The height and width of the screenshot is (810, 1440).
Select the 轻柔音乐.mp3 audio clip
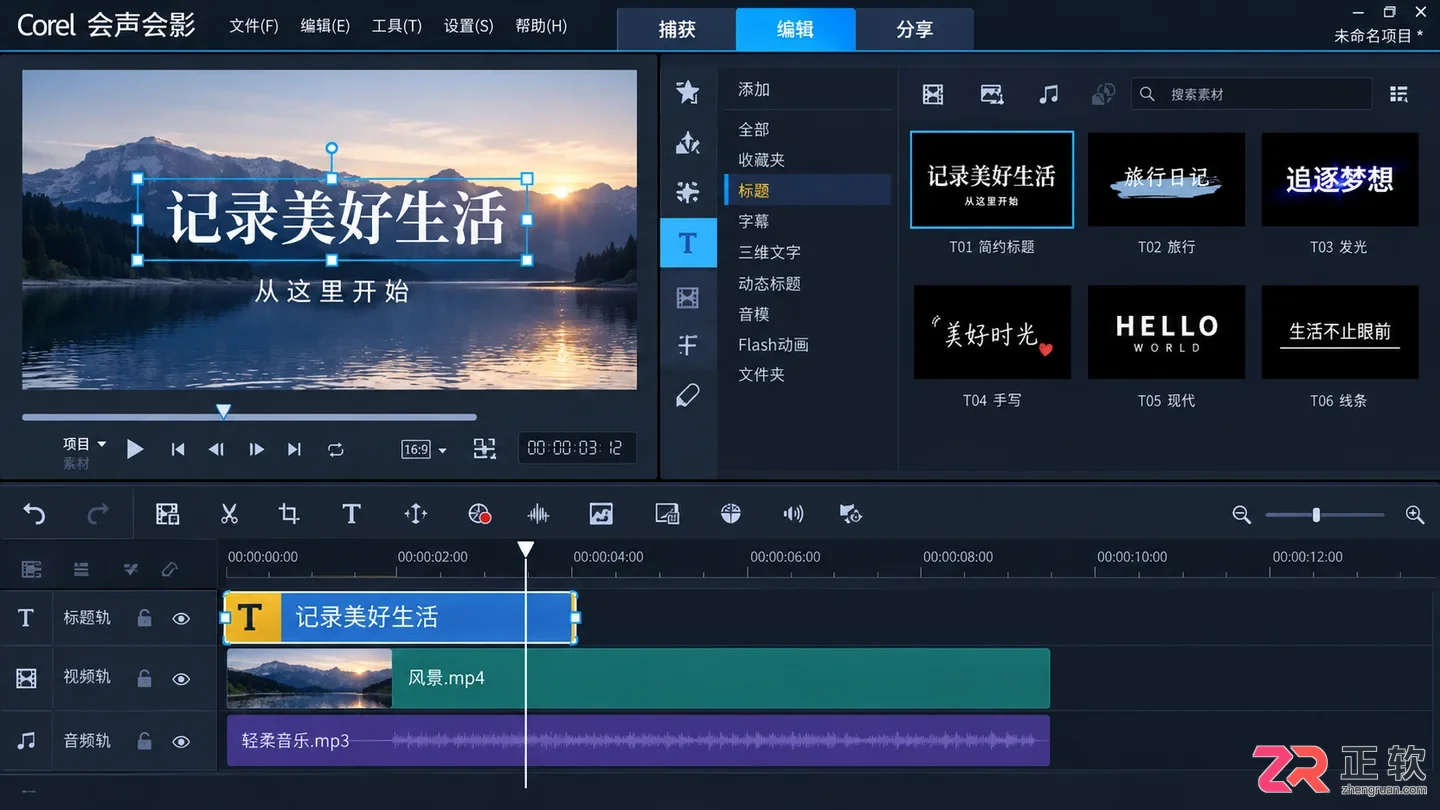tap(638, 740)
